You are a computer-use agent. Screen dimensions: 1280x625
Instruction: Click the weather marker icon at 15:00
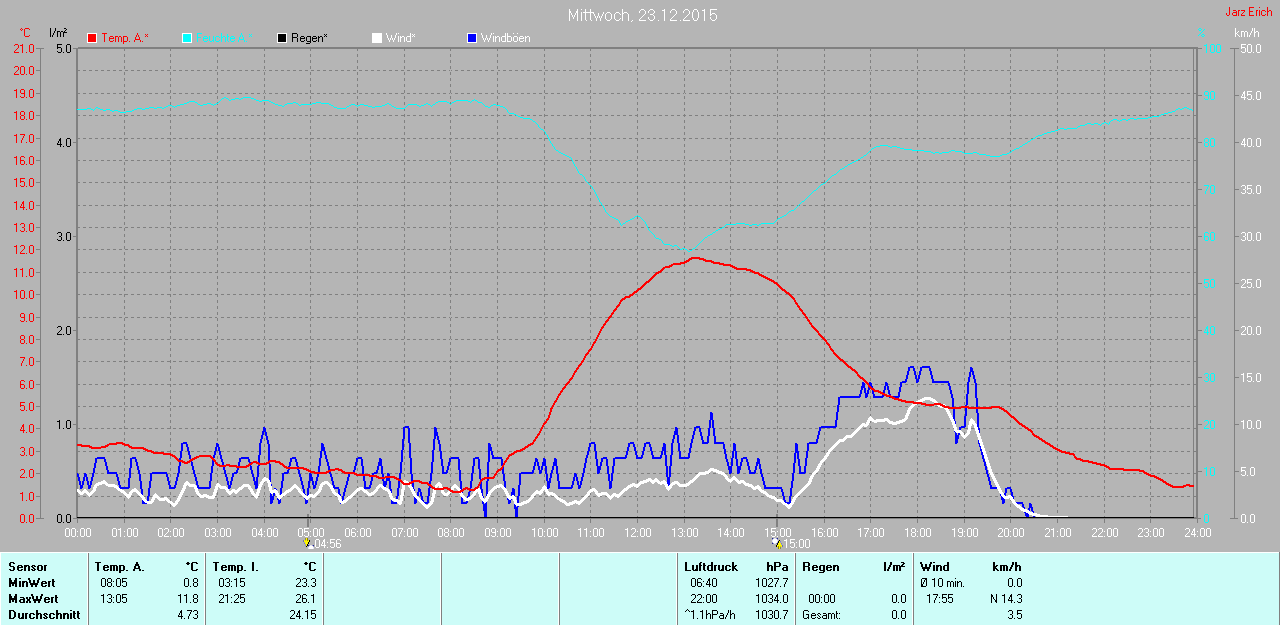(x=778, y=543)
